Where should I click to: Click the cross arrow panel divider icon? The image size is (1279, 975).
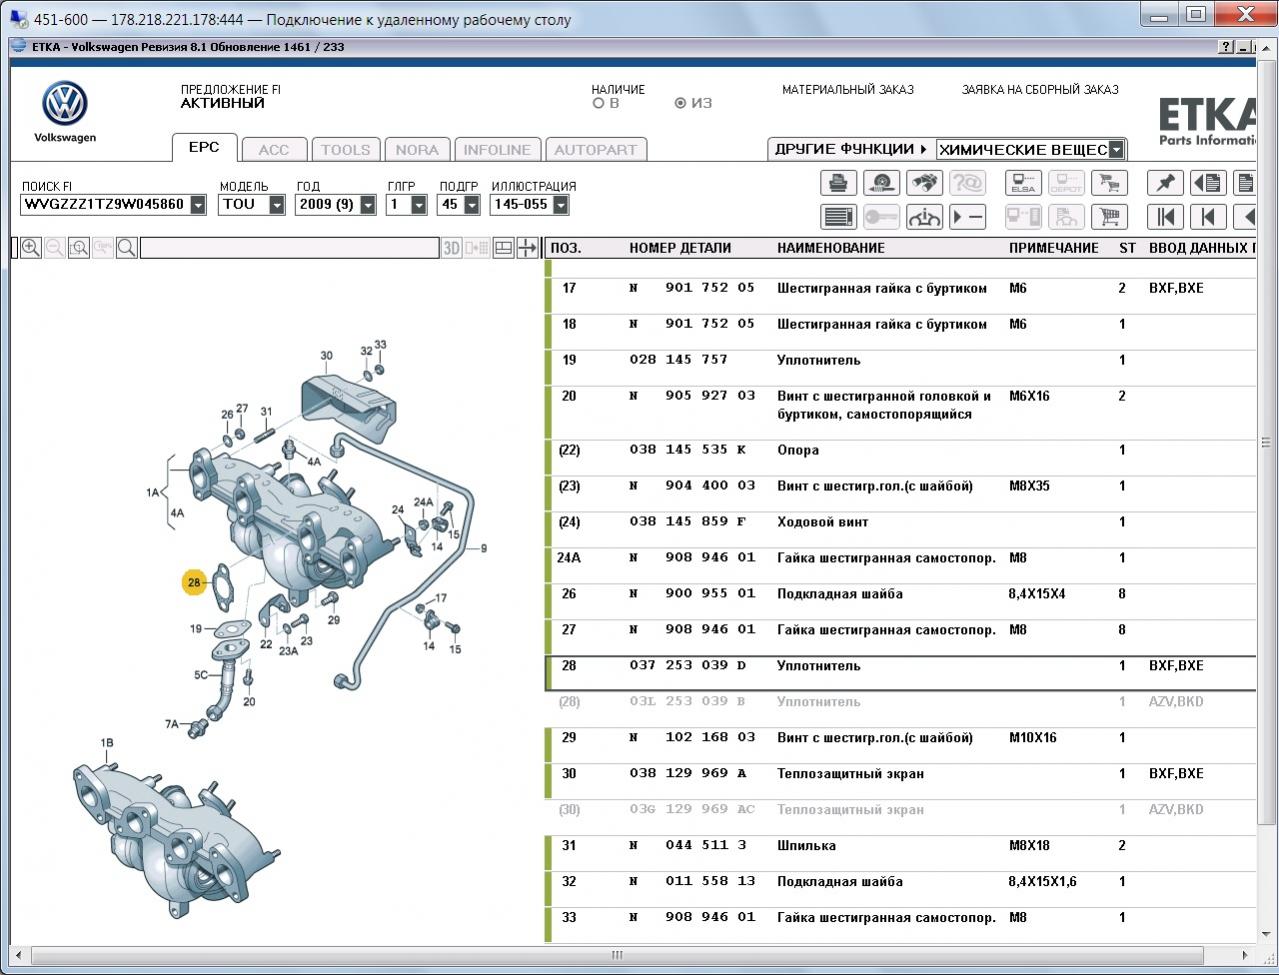(x=528, y=248)
